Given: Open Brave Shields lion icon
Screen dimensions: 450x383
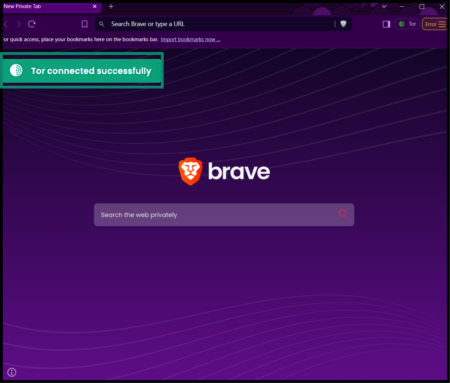Looking at the screenshot, I should 343,24.
